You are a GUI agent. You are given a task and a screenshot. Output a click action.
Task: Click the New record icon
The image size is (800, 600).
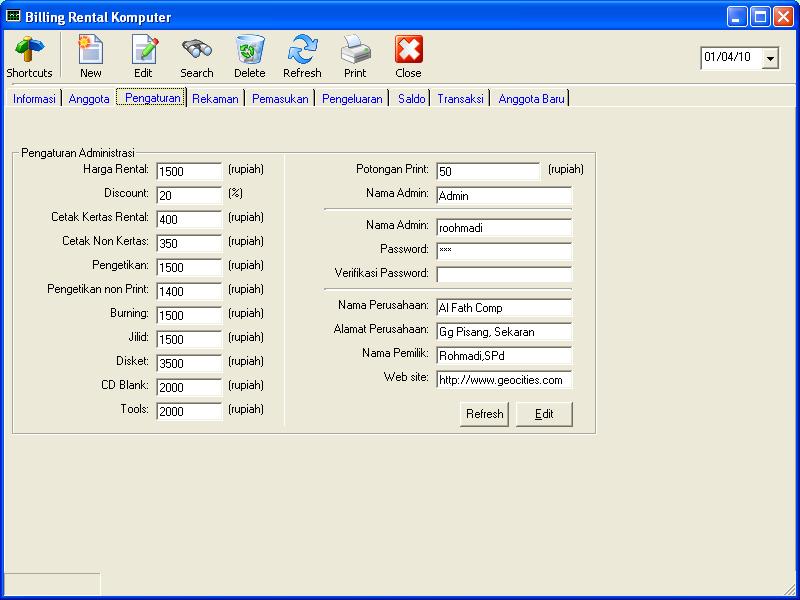point(91,50)
